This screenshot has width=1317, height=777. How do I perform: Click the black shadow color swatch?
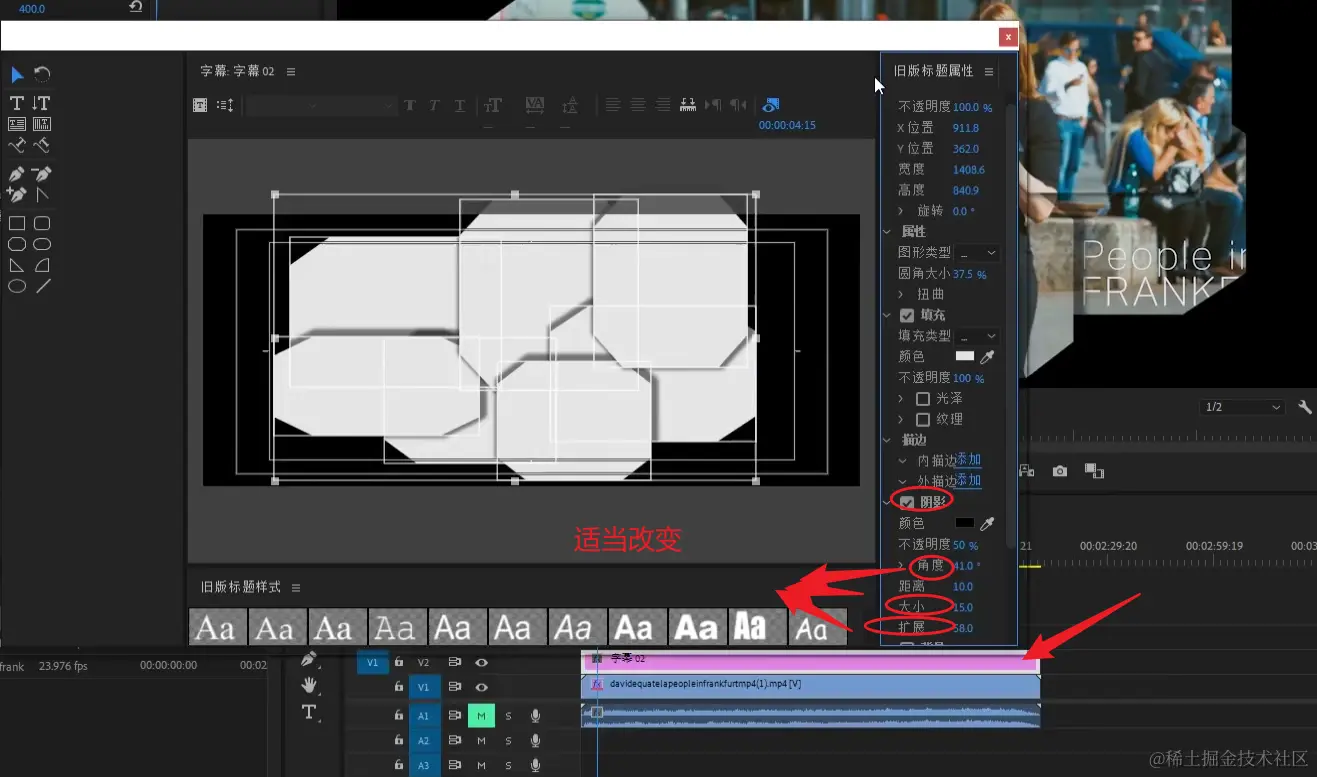[965, 523]
